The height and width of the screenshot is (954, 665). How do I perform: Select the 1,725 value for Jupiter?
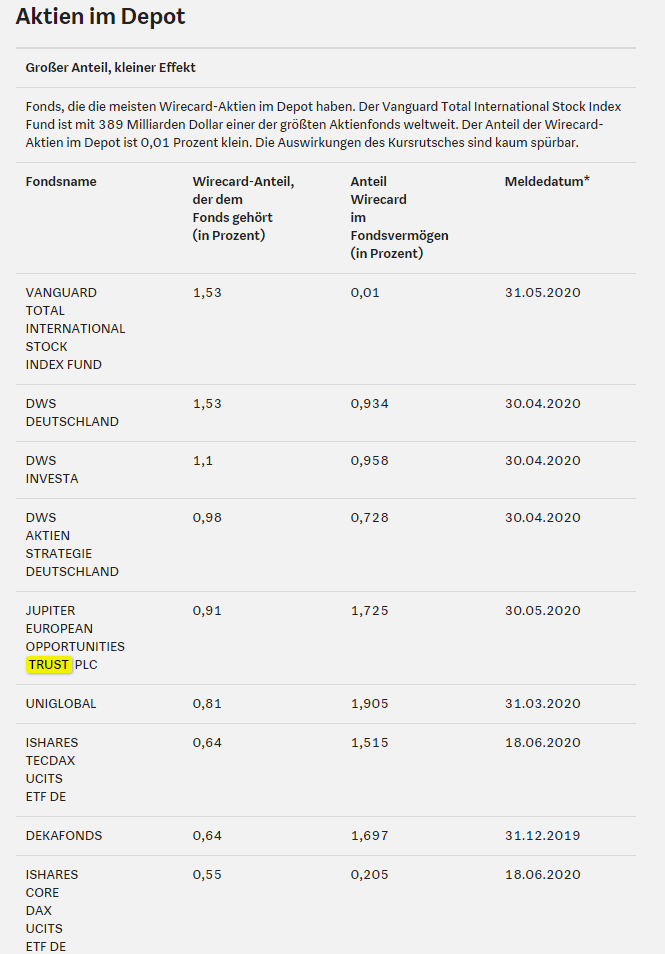369,610
